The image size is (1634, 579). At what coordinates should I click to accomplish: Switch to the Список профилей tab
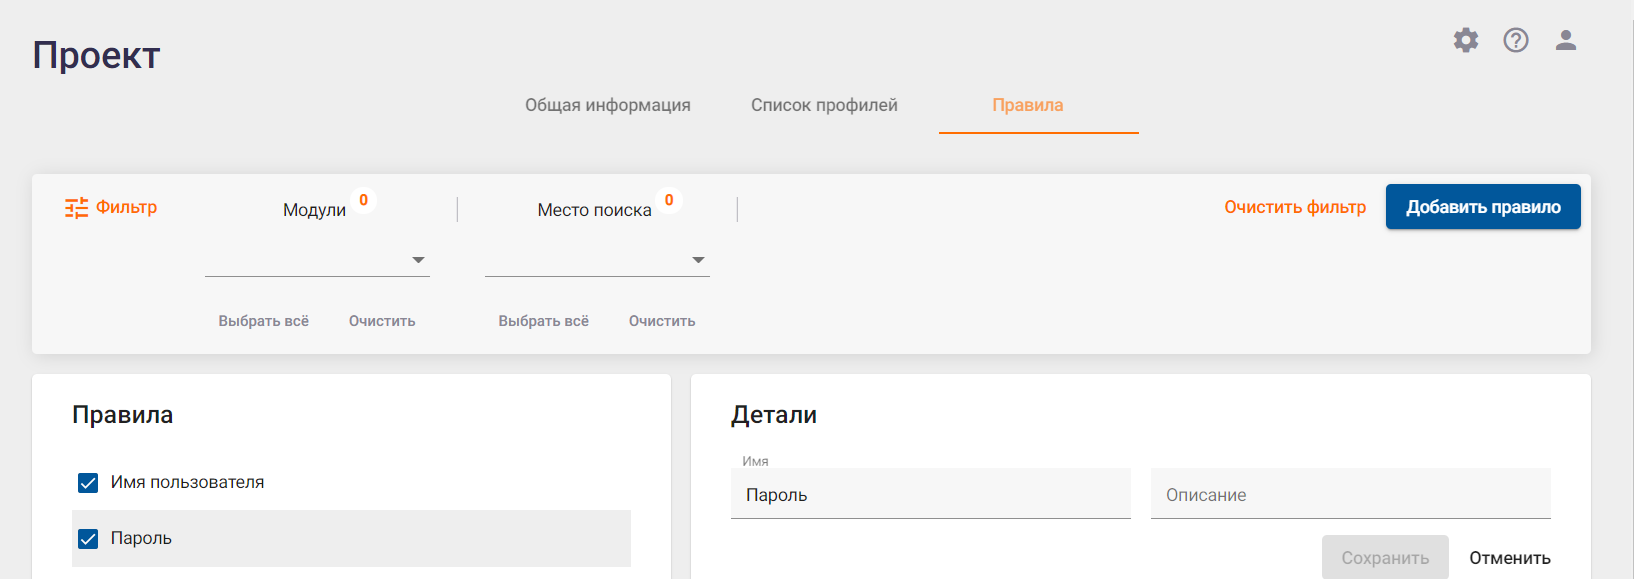(x=824, y=105)
